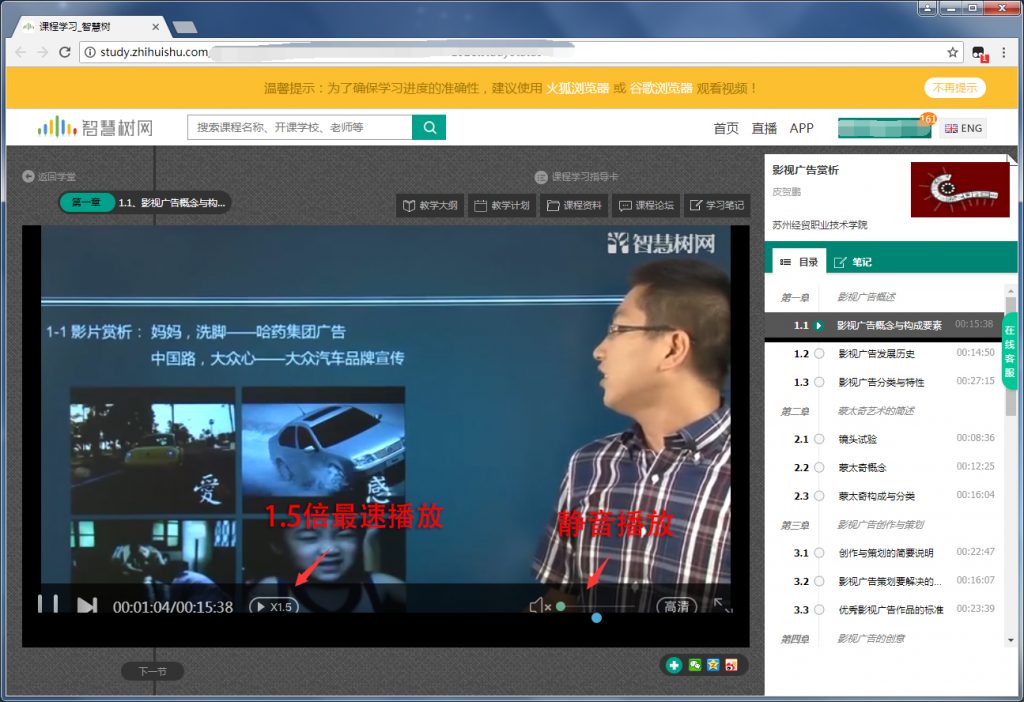The width and height of the screenshot is (1024, 702).
Task: Click the green search magnifier icon
Action: [x=430, y=128]
